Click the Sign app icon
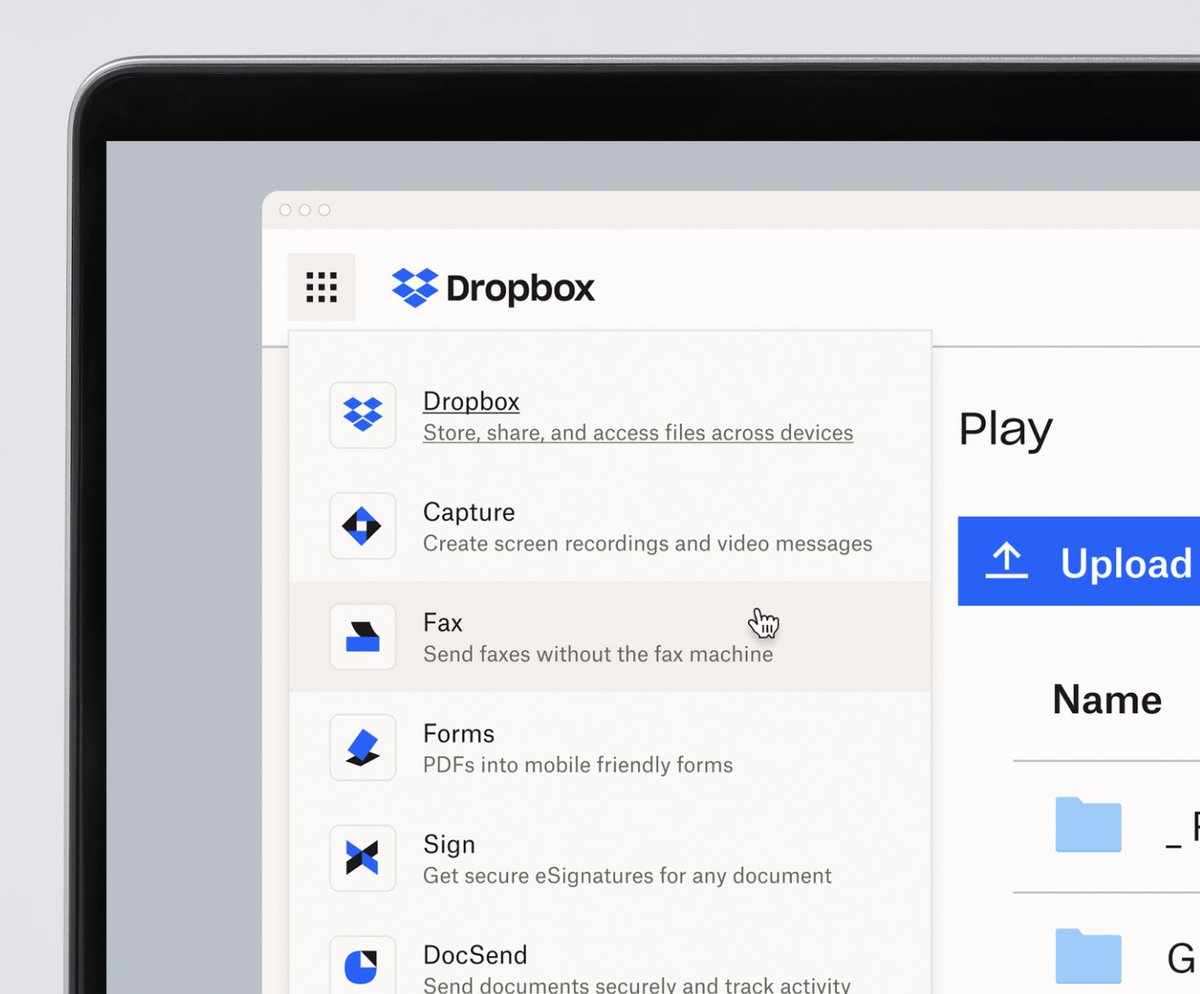Viewport: 1200px width, 994px height. pos(363,858)
